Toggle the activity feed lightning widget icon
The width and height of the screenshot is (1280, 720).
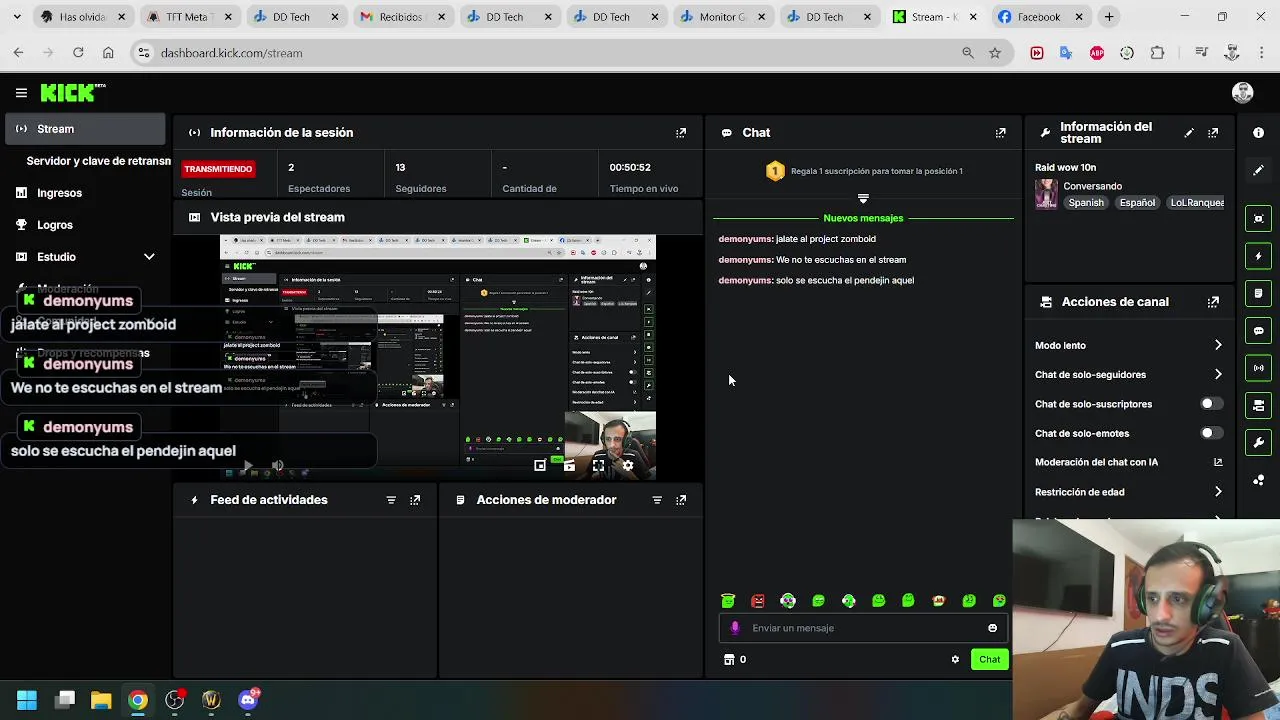click(x=1258, y=256)
